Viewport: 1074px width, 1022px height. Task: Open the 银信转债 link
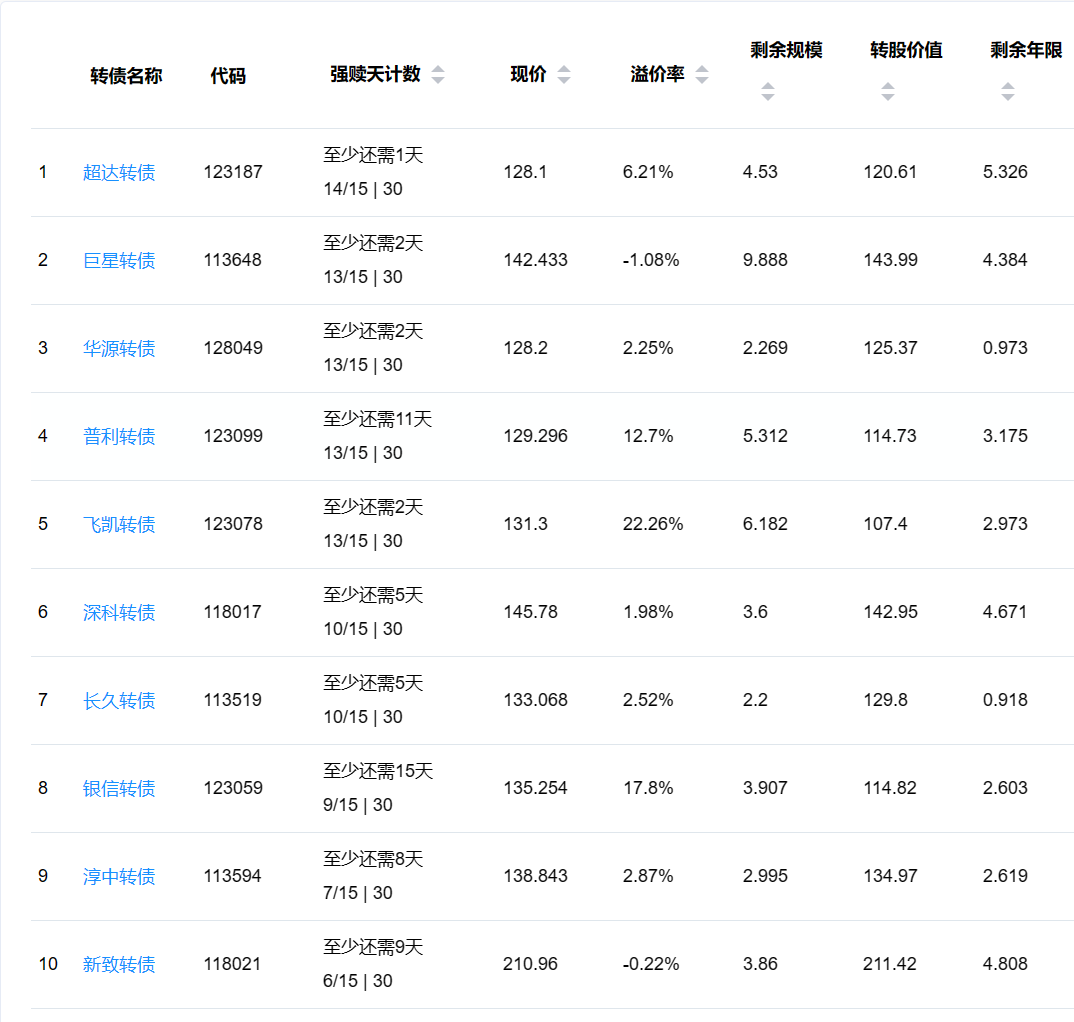point(119,789)
